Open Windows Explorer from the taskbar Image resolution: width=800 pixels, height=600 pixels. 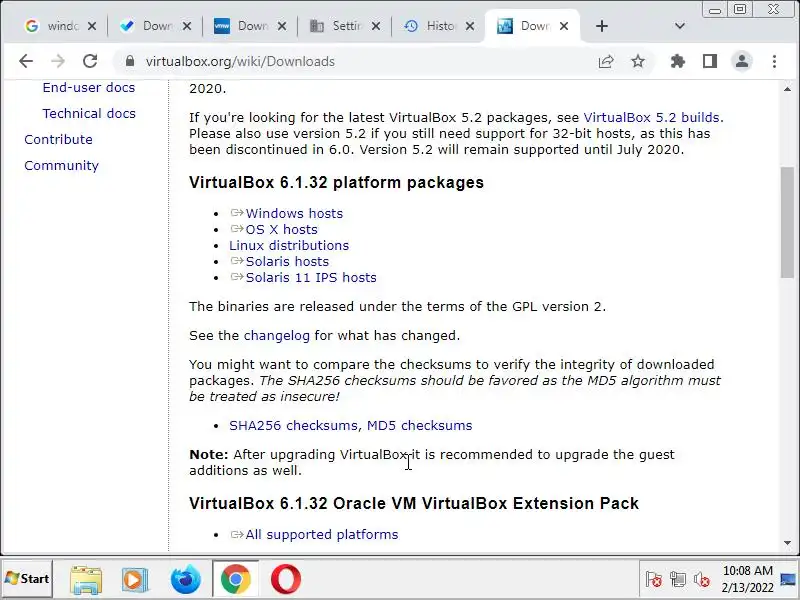[86, 579]
